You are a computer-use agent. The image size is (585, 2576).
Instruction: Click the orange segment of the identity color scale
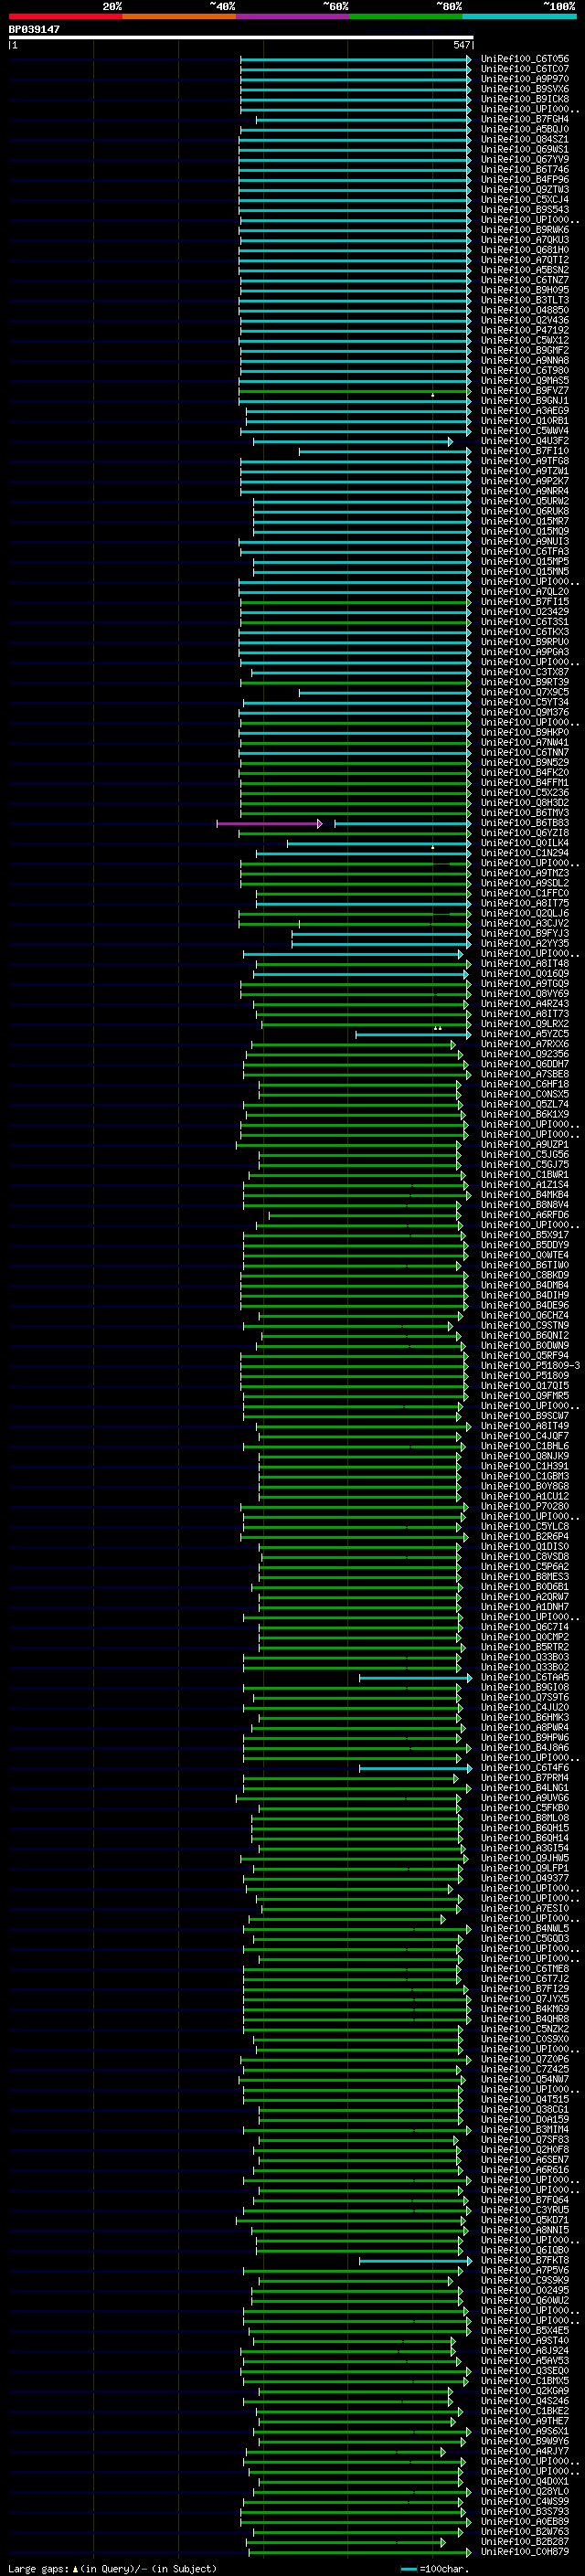click(179, 16)
